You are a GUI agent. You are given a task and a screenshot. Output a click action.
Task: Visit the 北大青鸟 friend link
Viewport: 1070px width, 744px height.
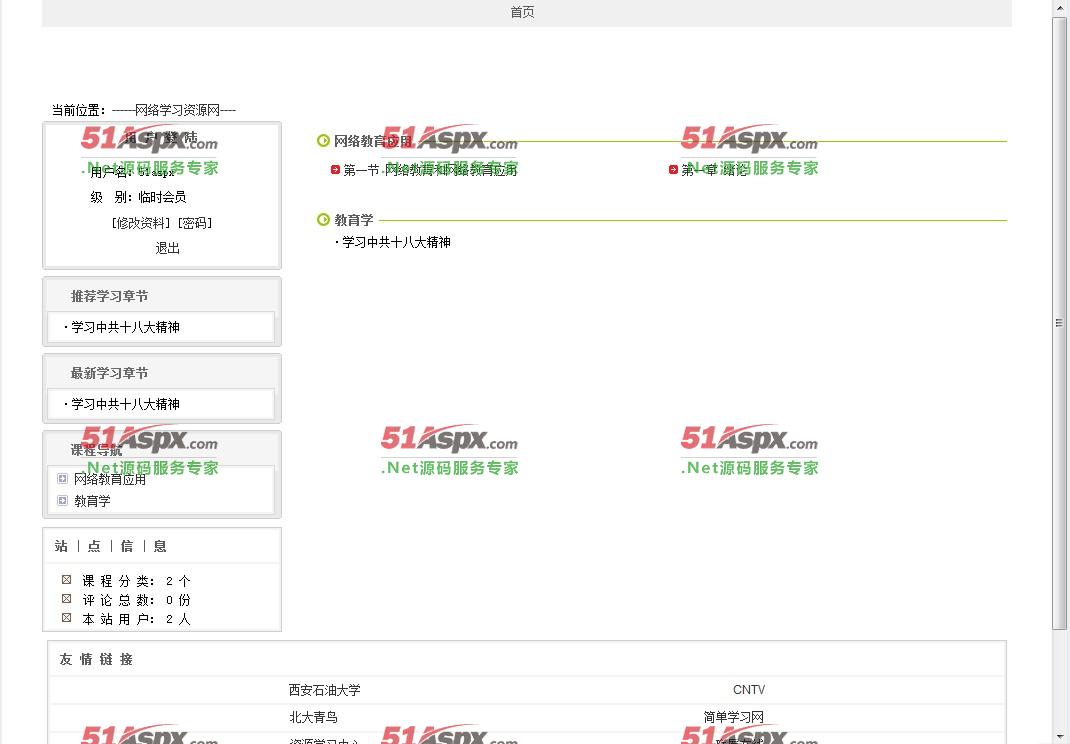[313, 717]
